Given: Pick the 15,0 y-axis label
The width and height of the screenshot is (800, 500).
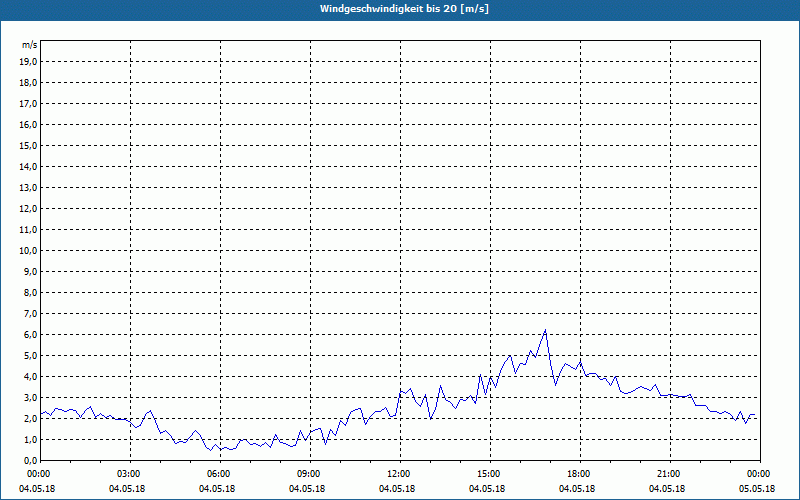Looking at the screenshot, I should coord(28,145).
